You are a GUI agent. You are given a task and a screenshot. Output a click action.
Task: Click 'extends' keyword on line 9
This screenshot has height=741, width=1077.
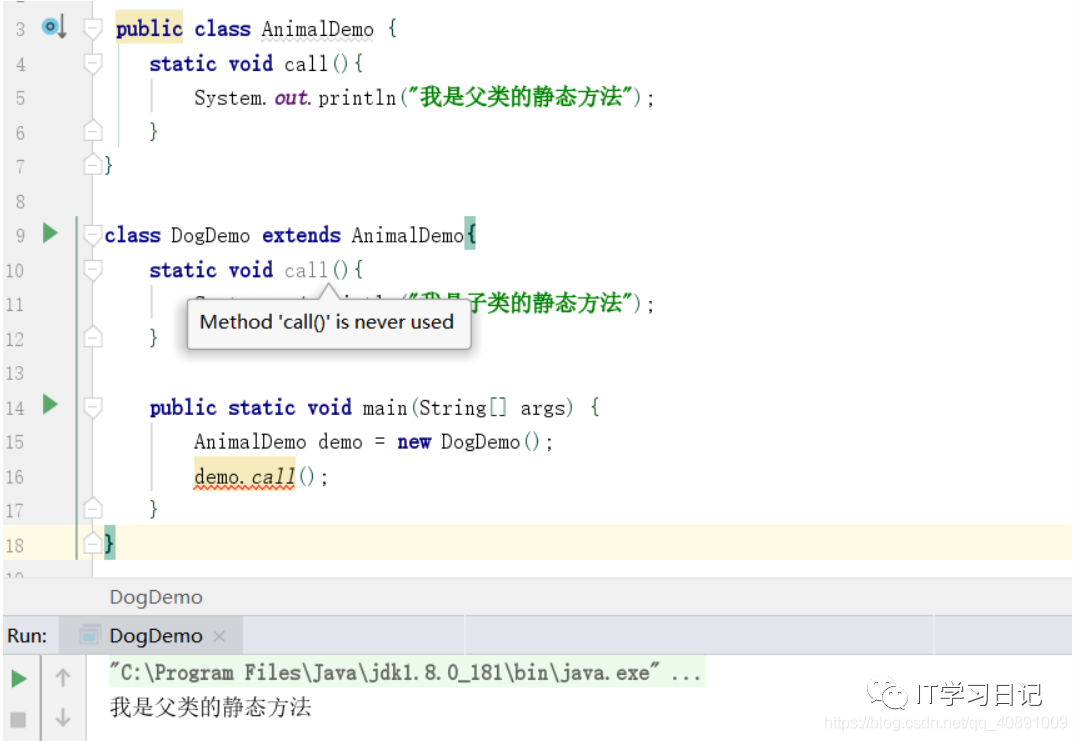(x=302, y=235)
